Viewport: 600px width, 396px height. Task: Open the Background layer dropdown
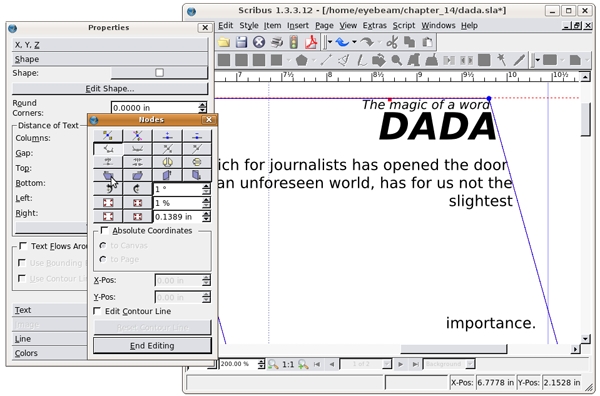[449, 364]
